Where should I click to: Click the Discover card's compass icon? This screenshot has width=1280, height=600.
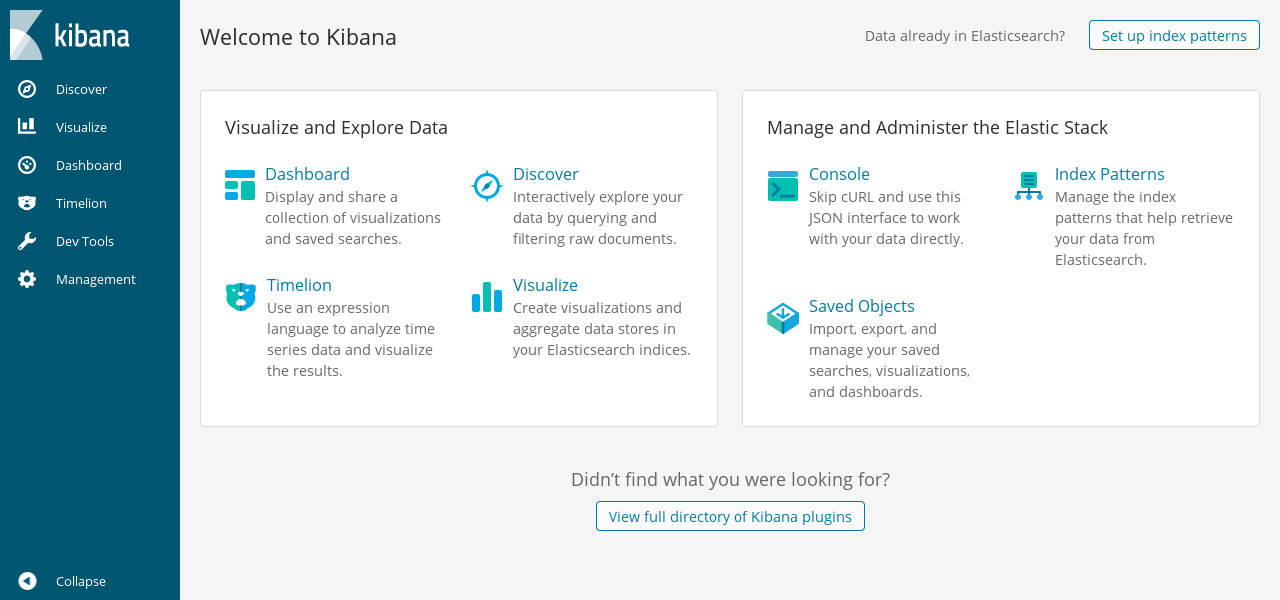pos(486,186)
